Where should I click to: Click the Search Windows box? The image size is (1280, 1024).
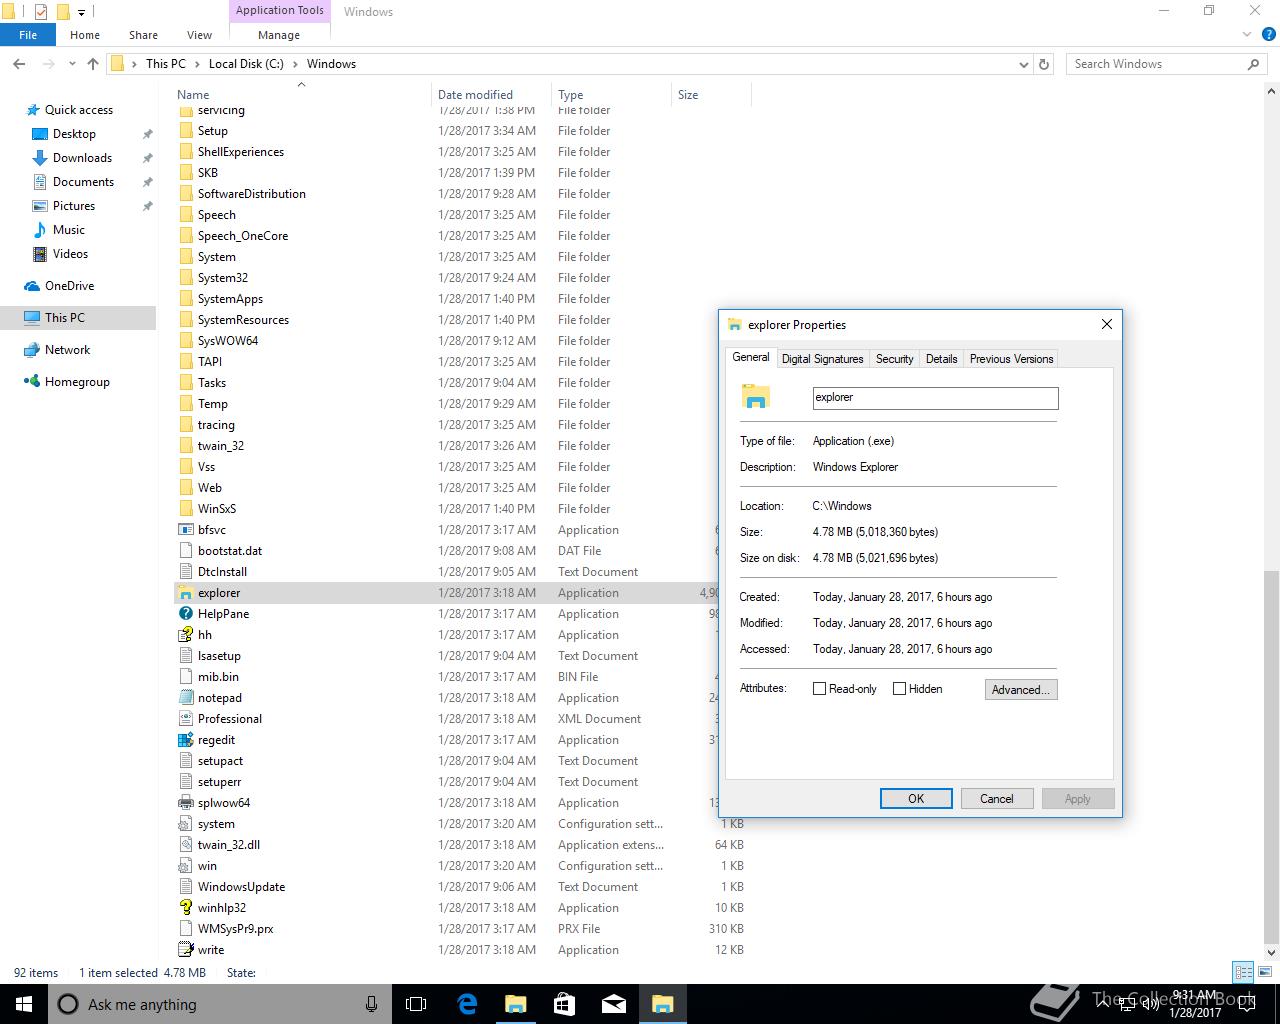1166,64
